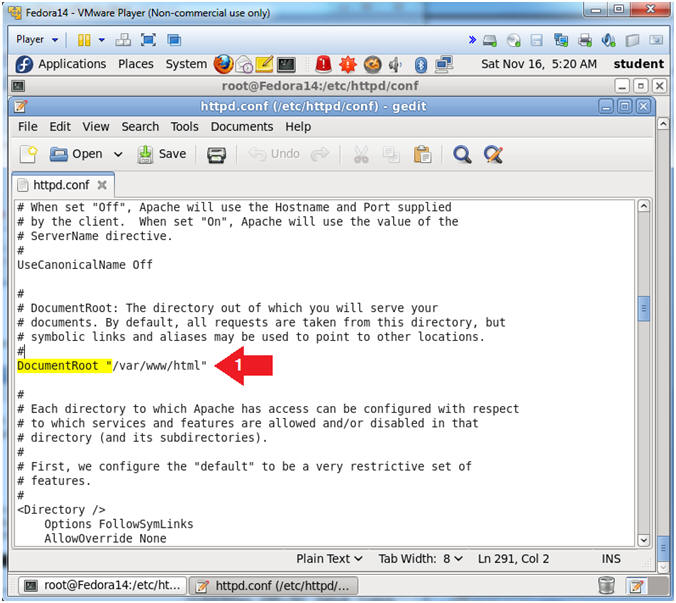
Task: Open the VMware Player menu dropdown
Action: point(37,40)
